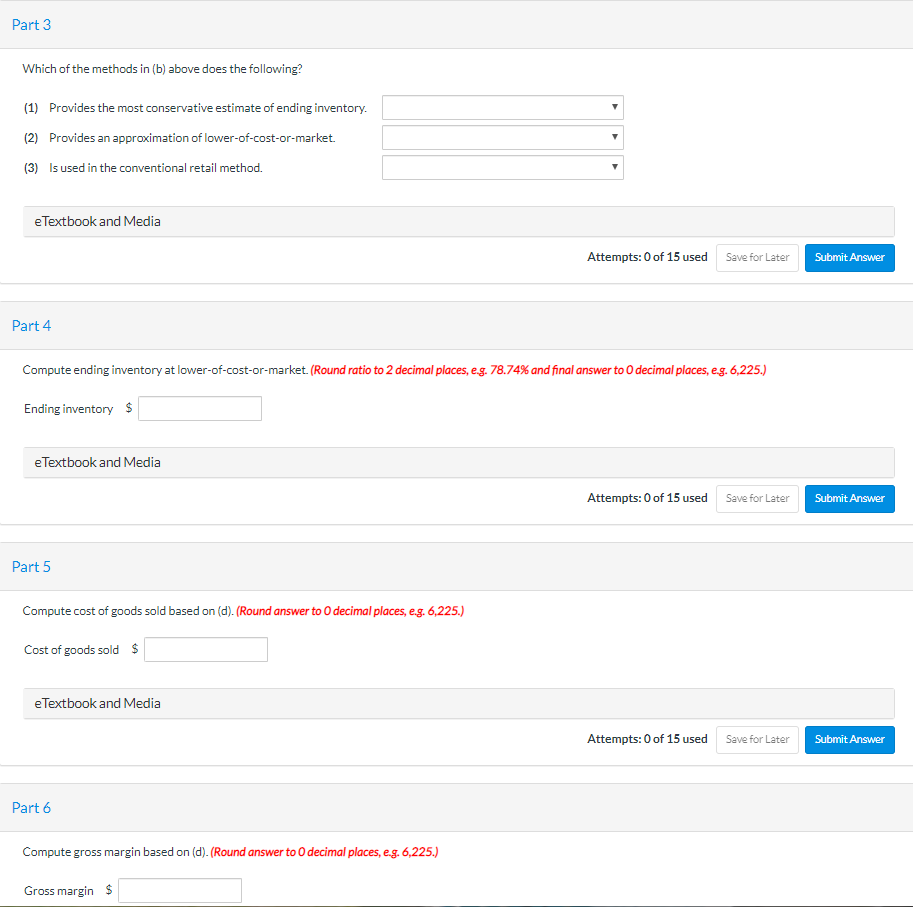
Task: Submit Answer for Part 5
Action: 849,739
